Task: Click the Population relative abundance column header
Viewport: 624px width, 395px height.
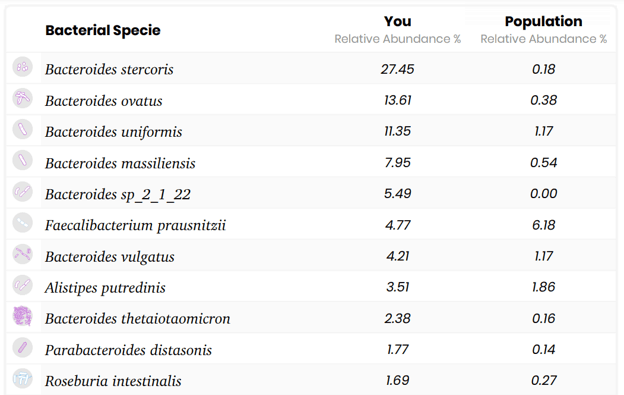Action: pos(543,29)
